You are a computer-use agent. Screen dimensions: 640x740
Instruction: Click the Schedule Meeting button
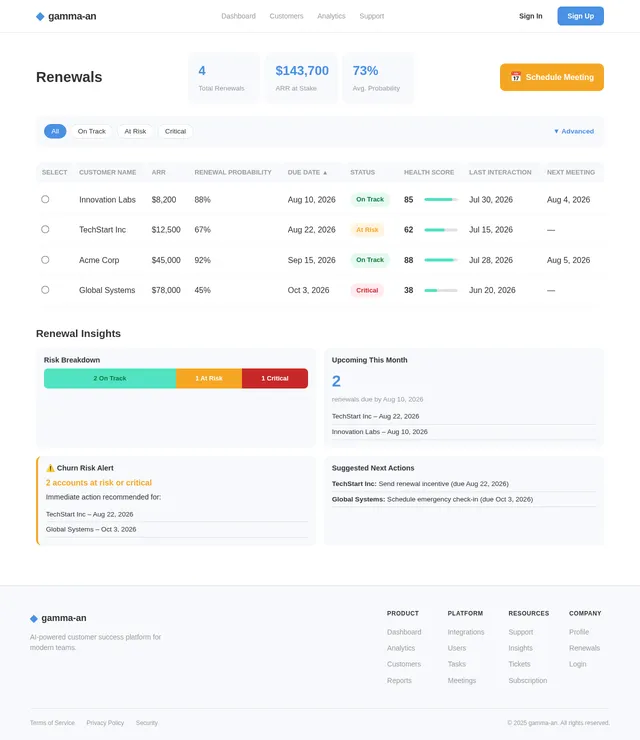click(552, 77)
